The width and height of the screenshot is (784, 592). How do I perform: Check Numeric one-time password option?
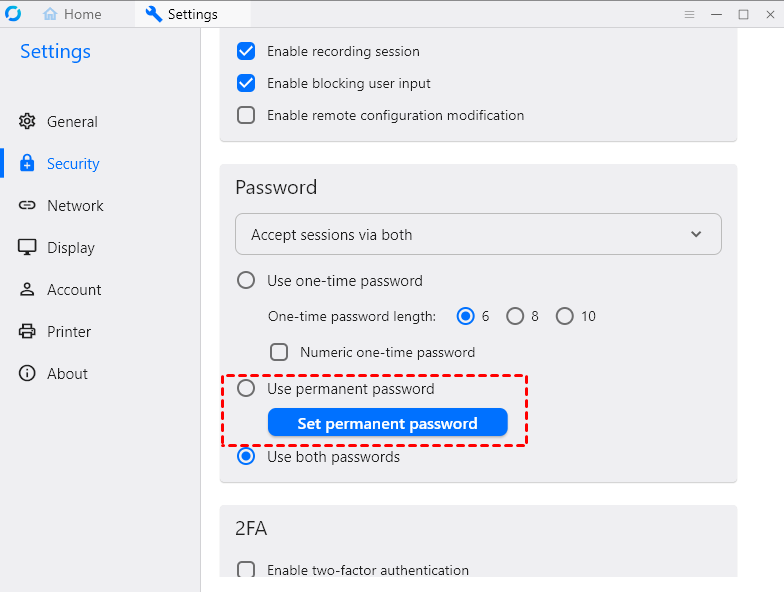[280, 353]
